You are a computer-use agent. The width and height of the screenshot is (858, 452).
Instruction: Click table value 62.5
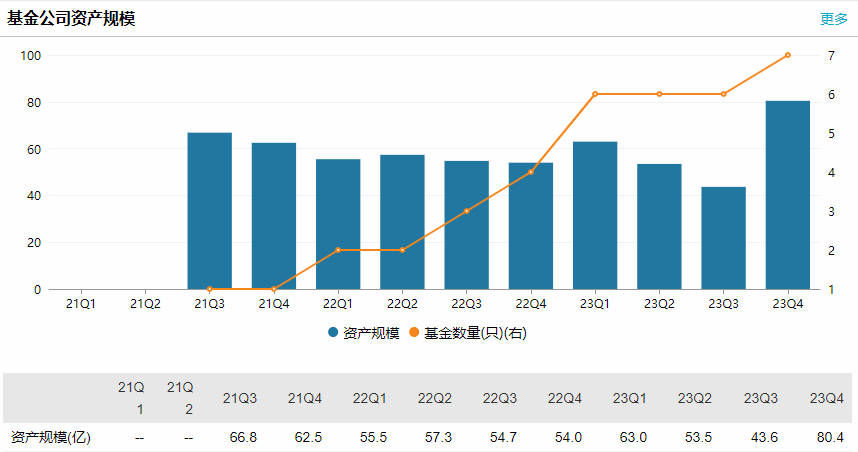[308, 437]
